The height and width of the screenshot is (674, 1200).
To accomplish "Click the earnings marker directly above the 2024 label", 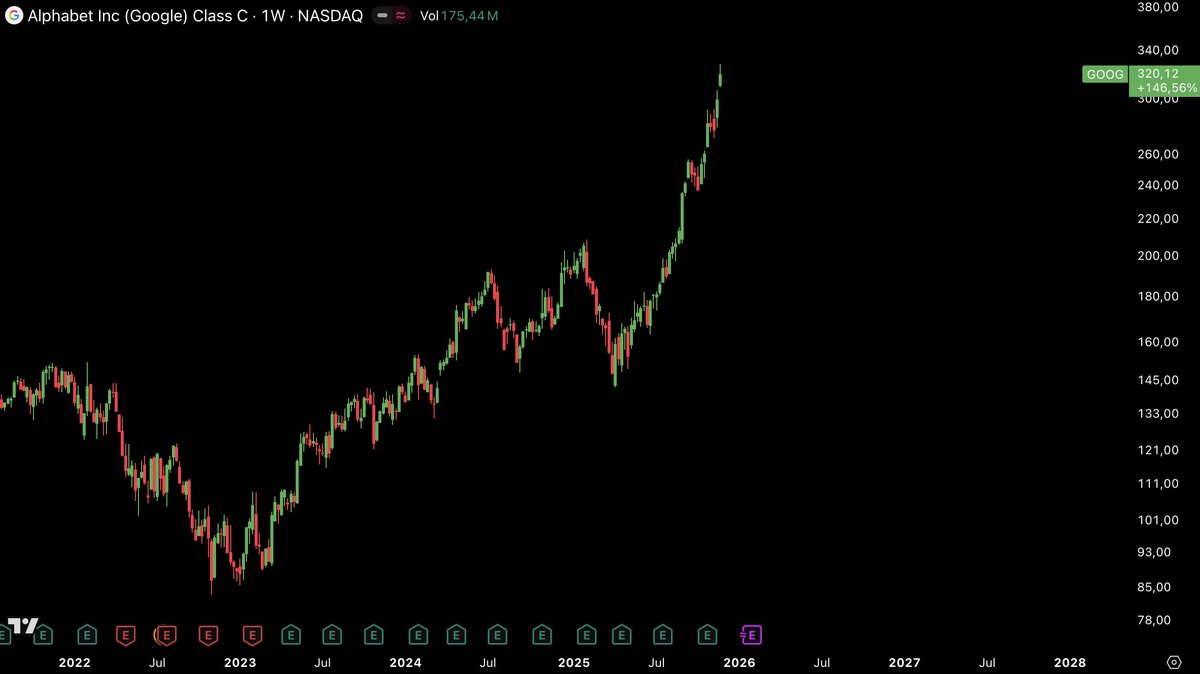I will 418,634.
